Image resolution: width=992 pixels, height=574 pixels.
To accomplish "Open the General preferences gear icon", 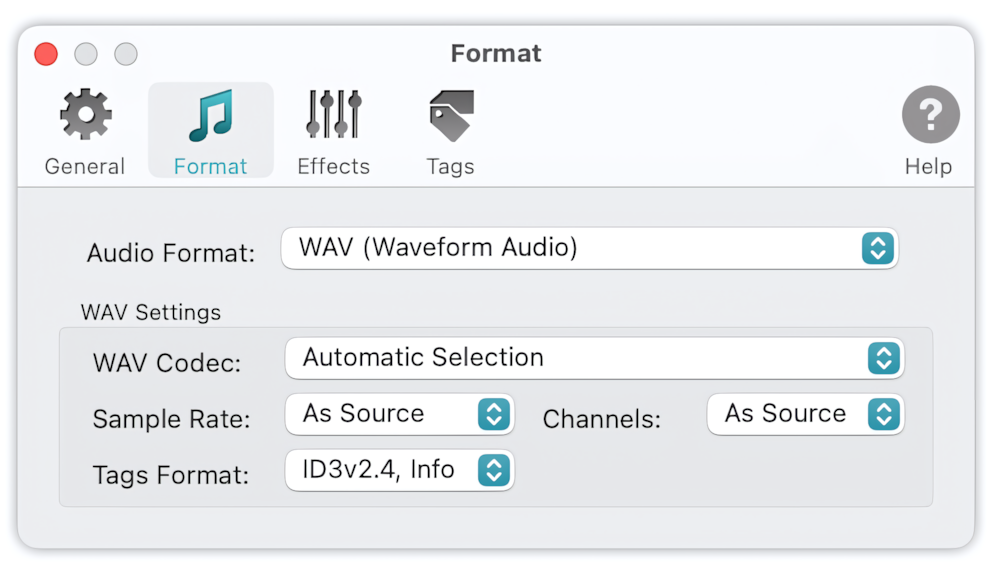I will click(85, 115).
